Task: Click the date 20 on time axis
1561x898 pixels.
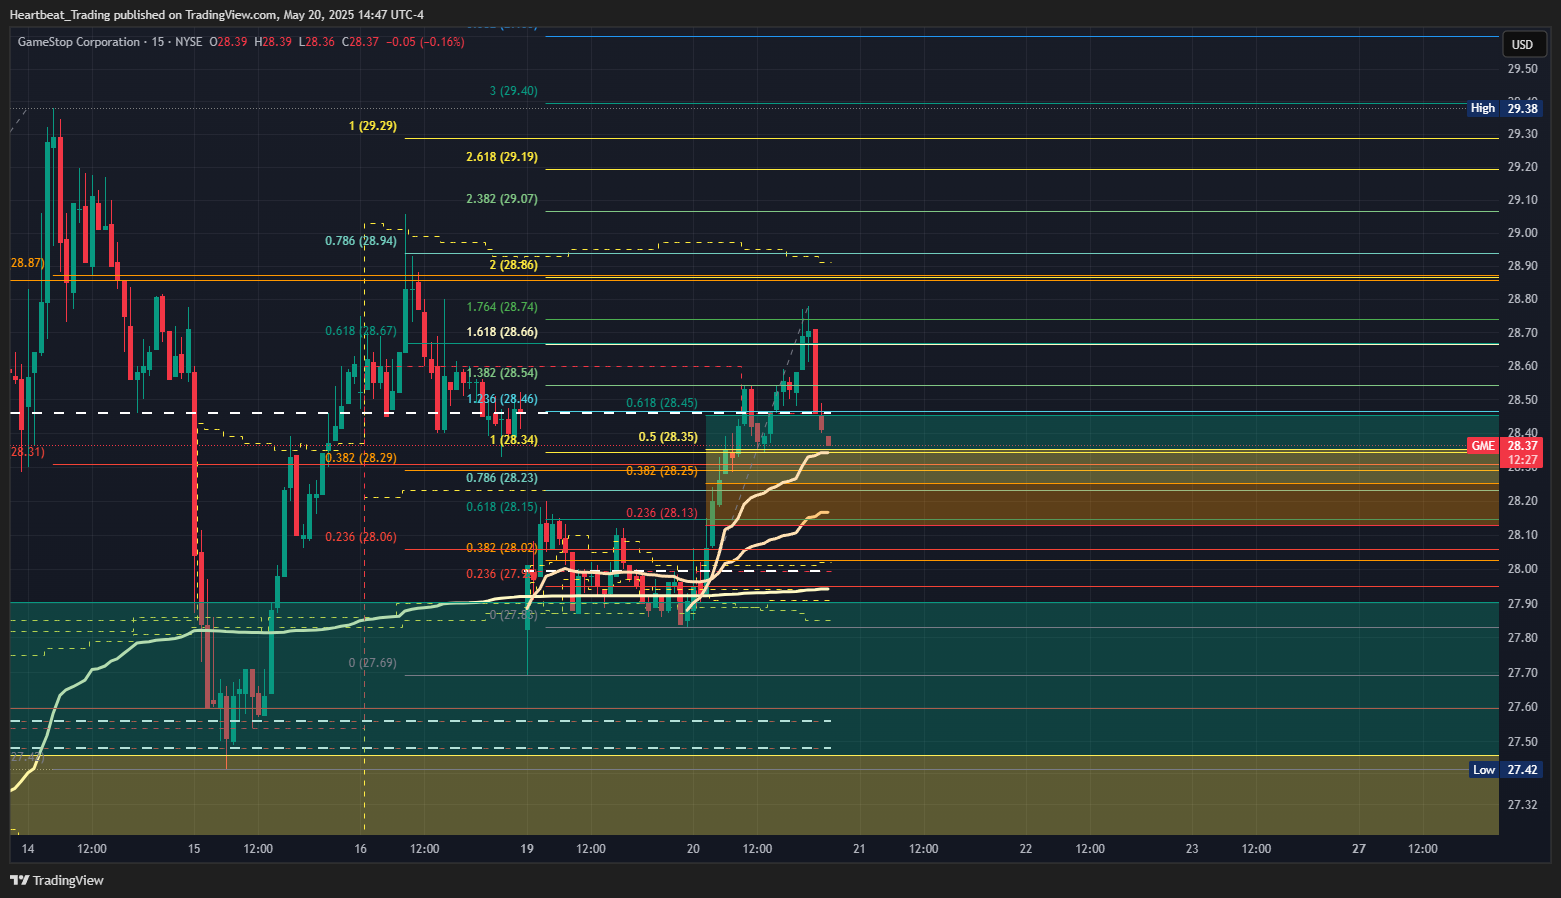Action: pyautogui.click(x=693, y=849)
